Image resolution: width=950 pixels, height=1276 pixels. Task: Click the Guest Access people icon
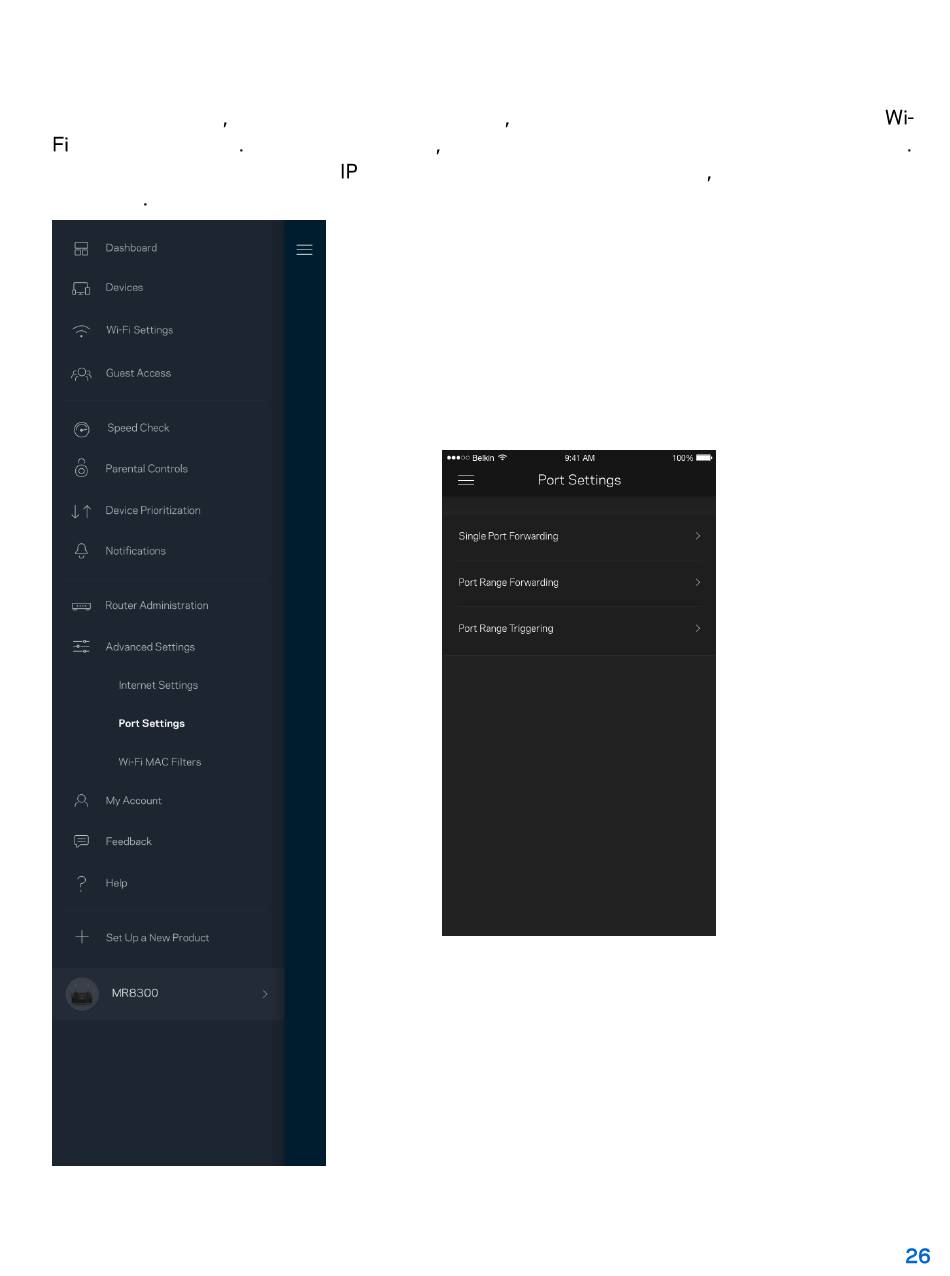click(x=82, y=374)
